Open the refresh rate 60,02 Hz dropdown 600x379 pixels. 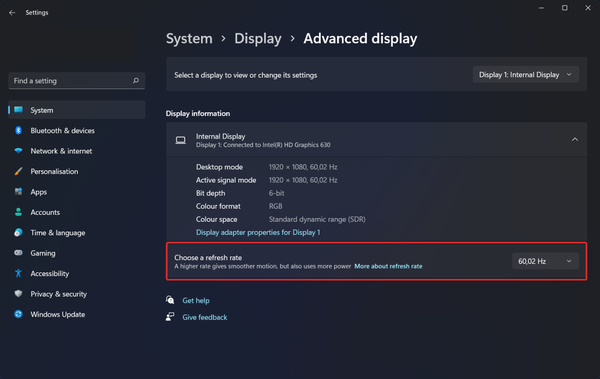point(545,261)
